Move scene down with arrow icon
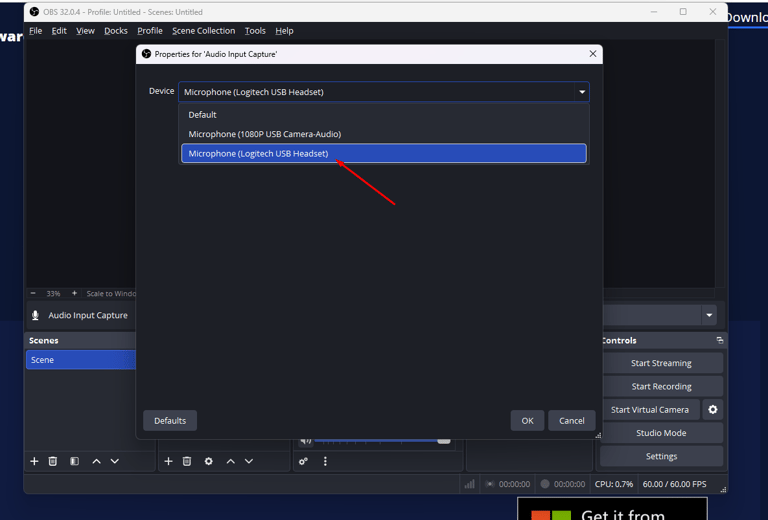This screenshot has height=520, width=768. pyautogui.click(x=115, y=461)
